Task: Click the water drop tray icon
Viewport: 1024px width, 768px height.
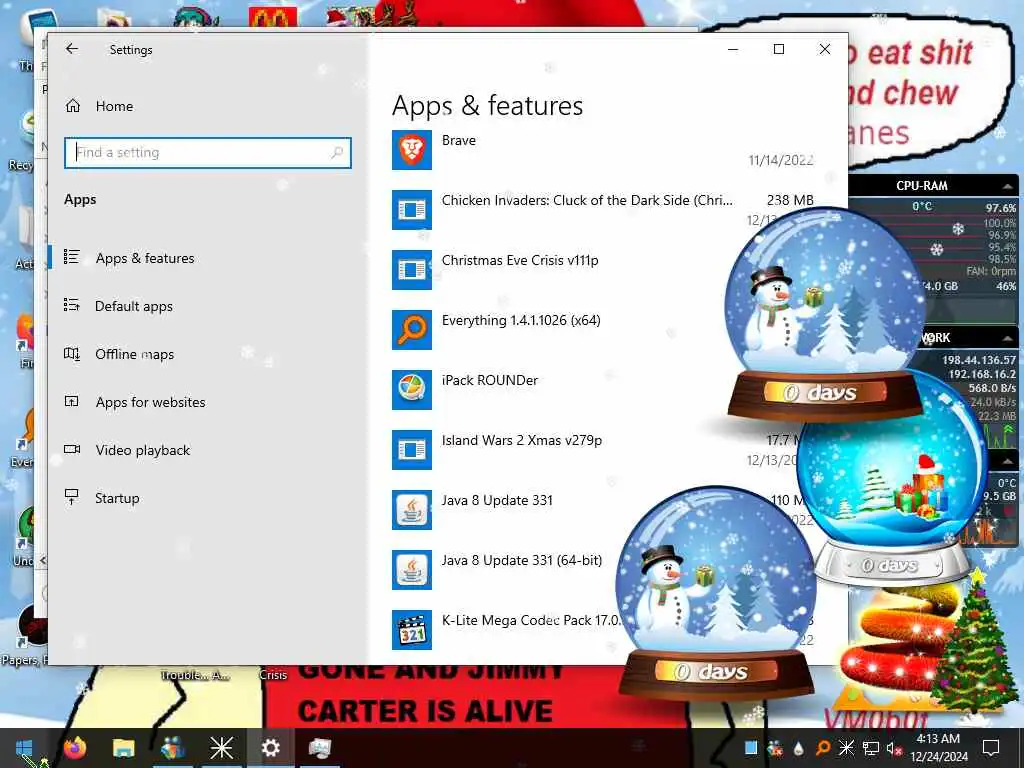Action: pyautogui.click(x=798, y=748)
